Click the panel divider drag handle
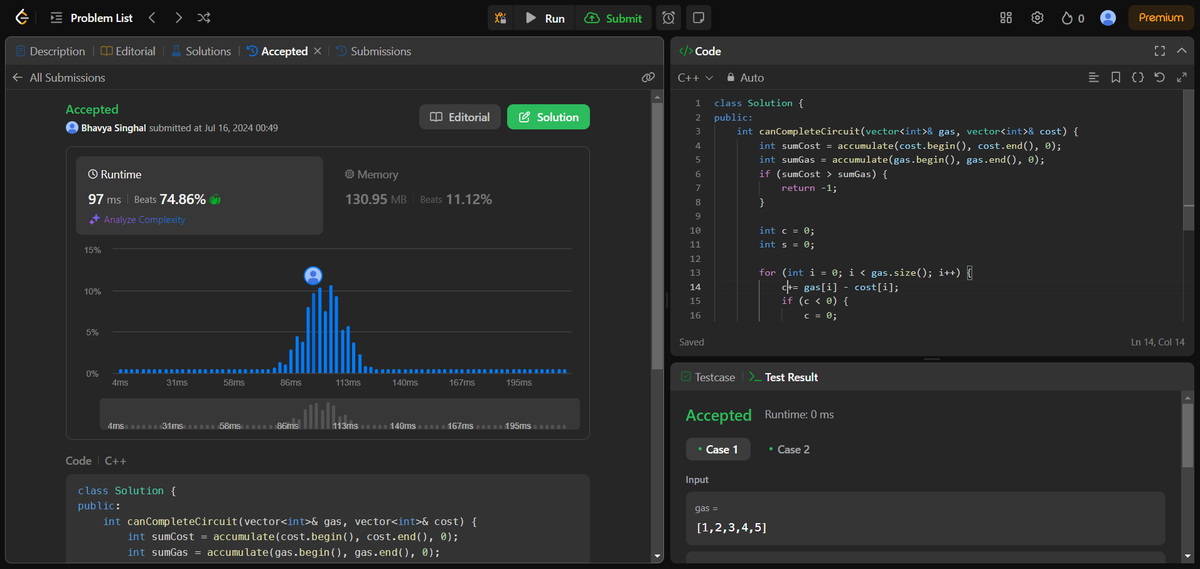1200x569 pixels. click(x=931, y=358)
